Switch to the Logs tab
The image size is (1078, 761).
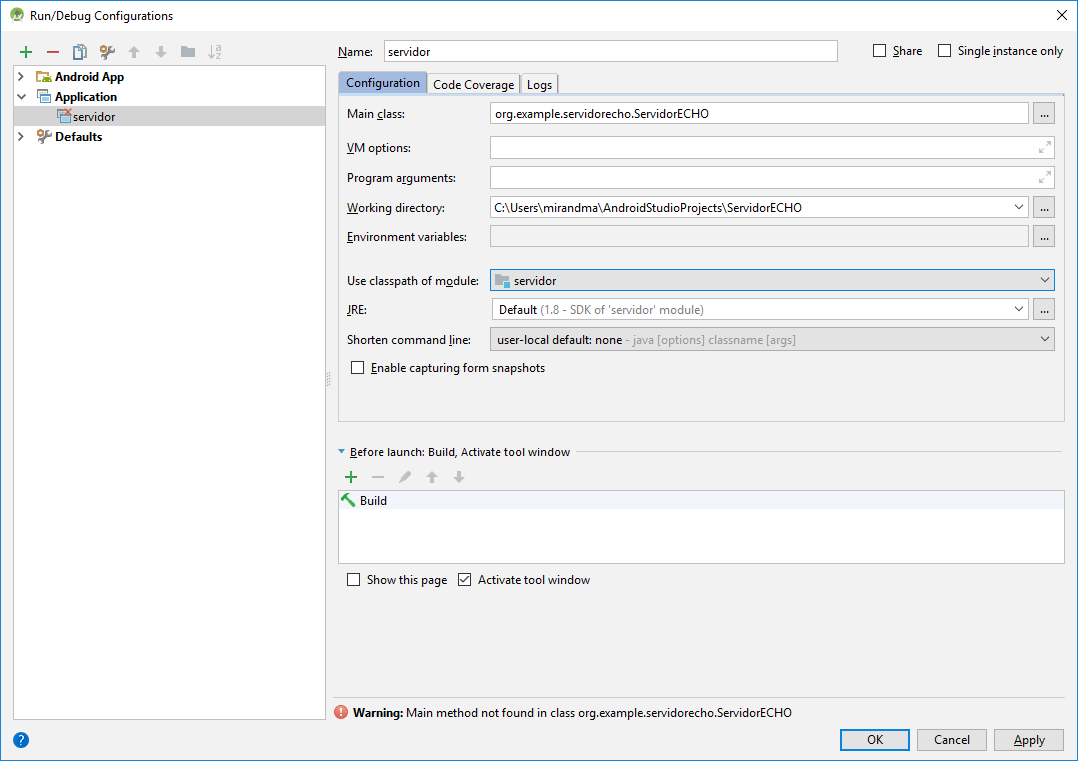coord(539,85)
